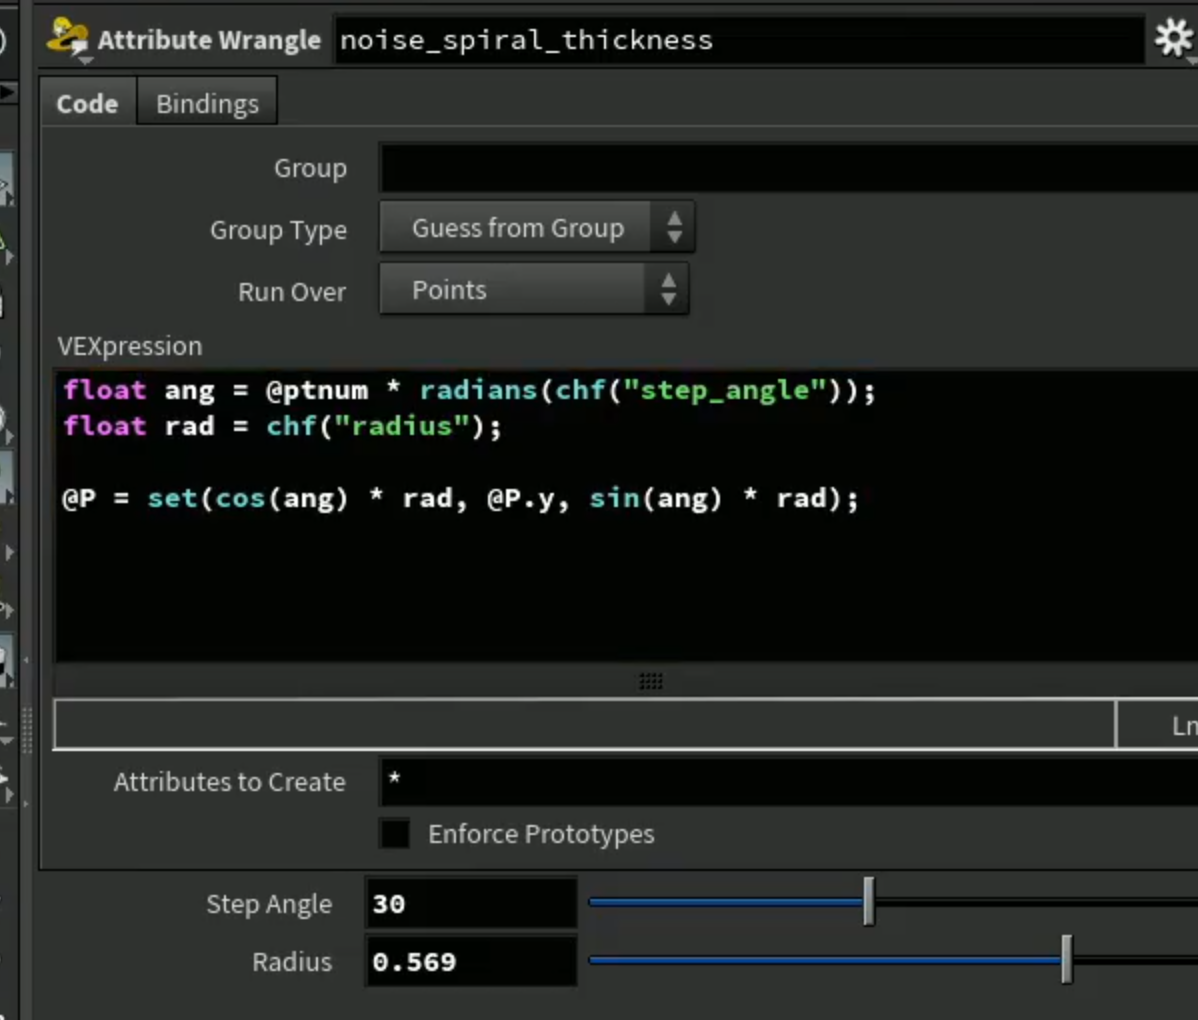Click the node name field noise_spiral_thickness

coord(739,39)
